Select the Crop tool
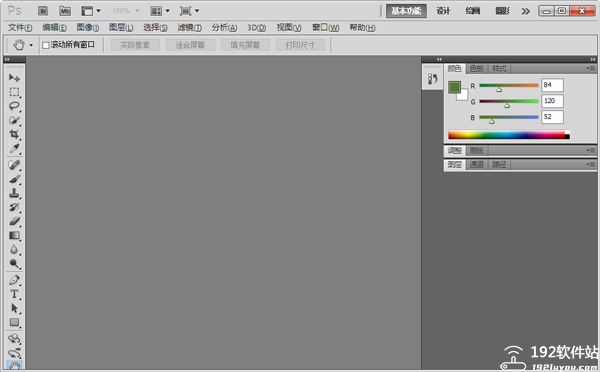Viewport: 600px width, 372px height. 14,134
